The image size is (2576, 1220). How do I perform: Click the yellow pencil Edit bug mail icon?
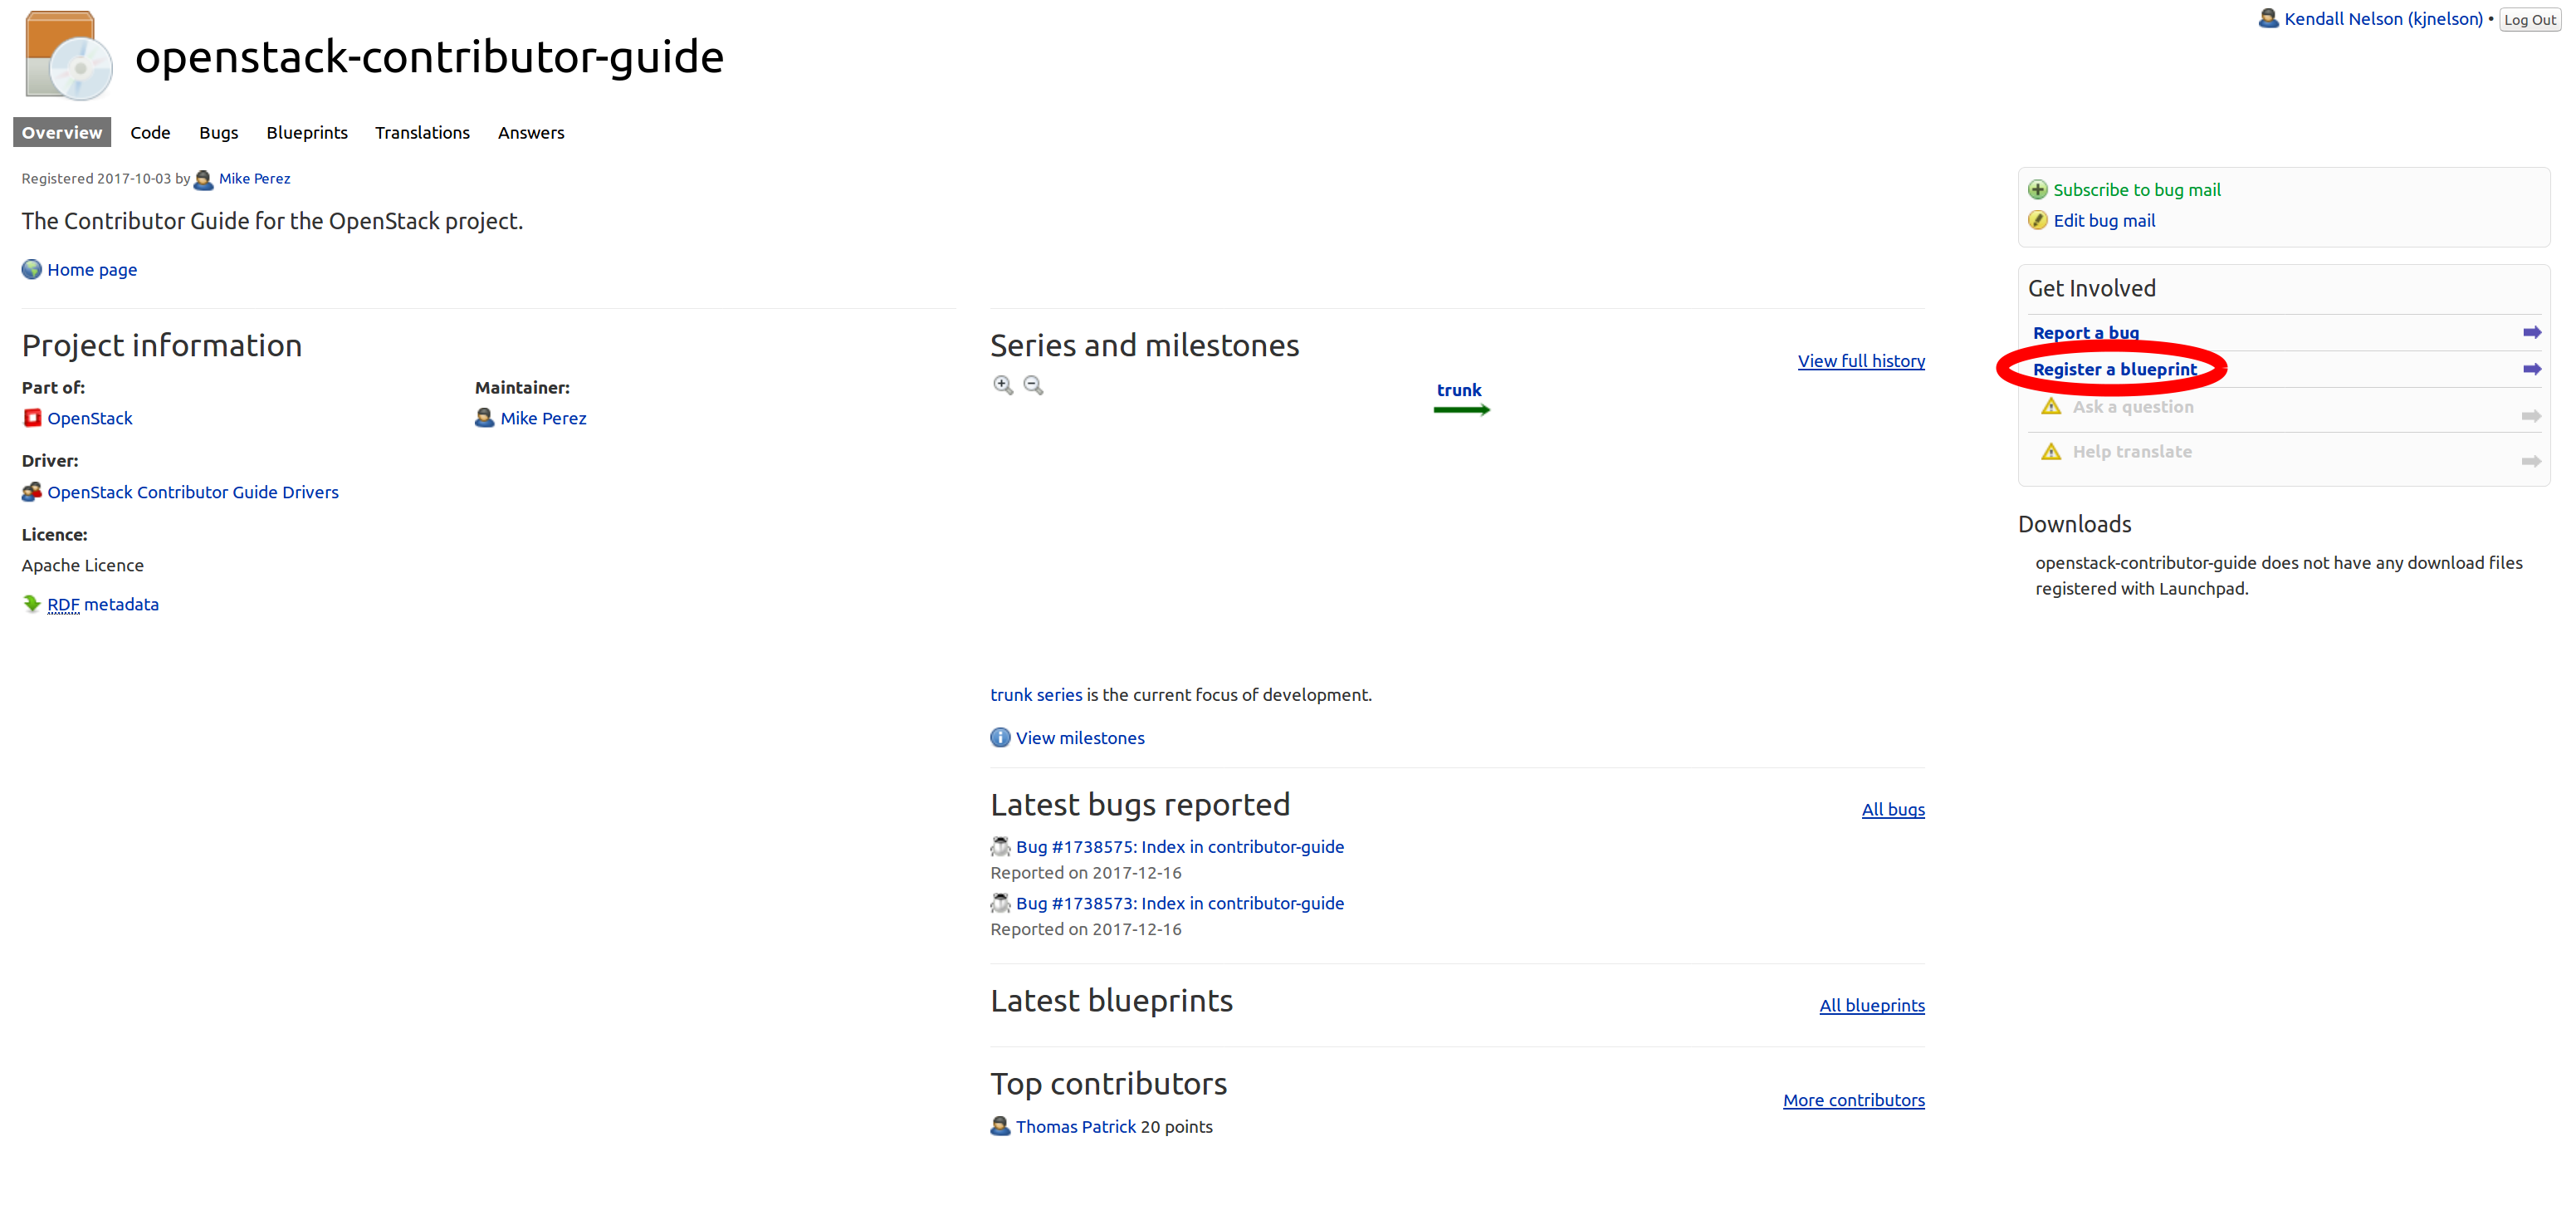tap(2037, 220)
